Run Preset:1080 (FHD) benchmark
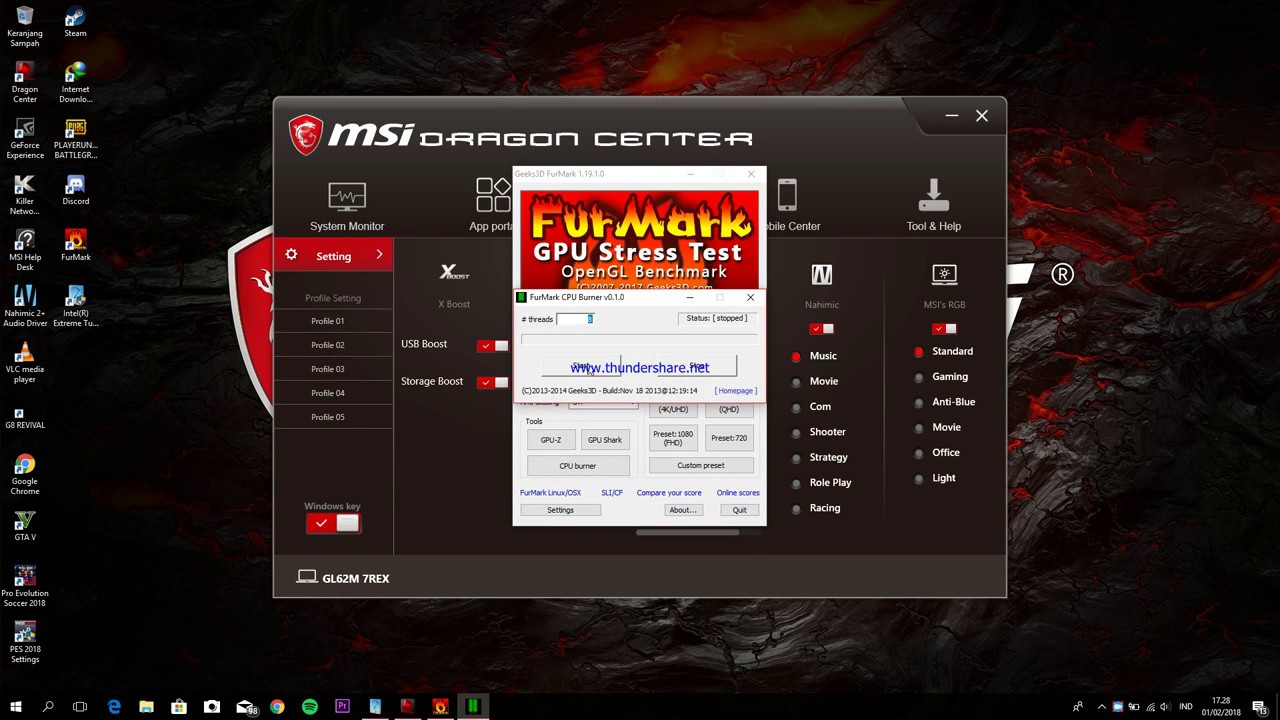Image resolution: width=1280 pixels, height=720 pixels. (673, 438)
